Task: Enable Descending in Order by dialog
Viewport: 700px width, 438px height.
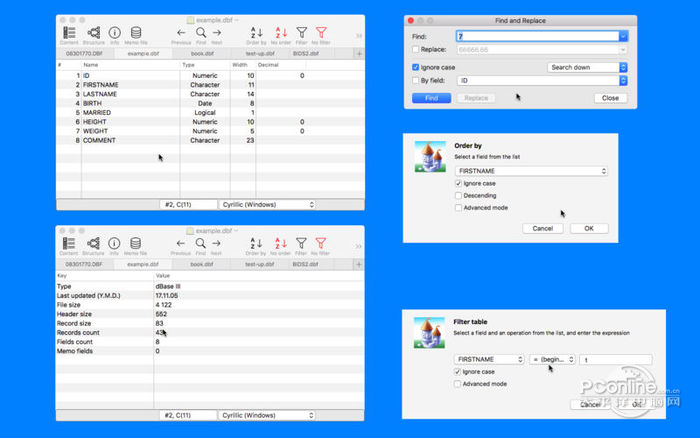Action: pos(458,196)
